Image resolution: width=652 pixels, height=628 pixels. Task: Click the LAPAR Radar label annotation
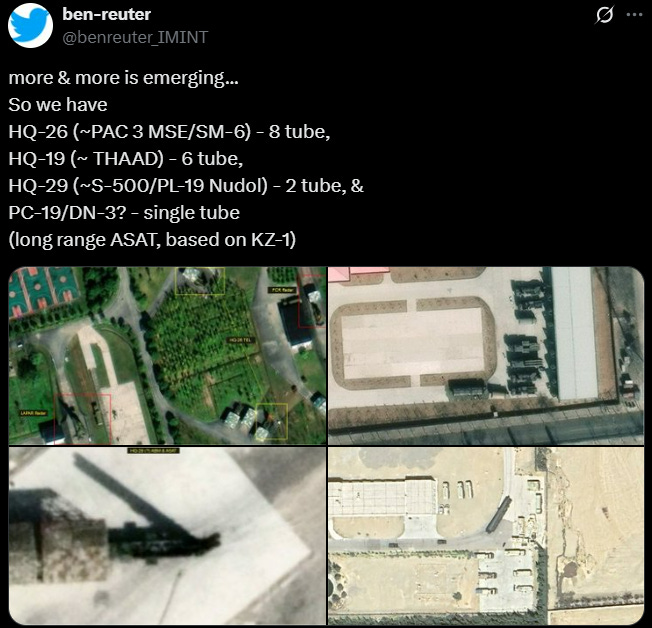[x=34, y=413]
